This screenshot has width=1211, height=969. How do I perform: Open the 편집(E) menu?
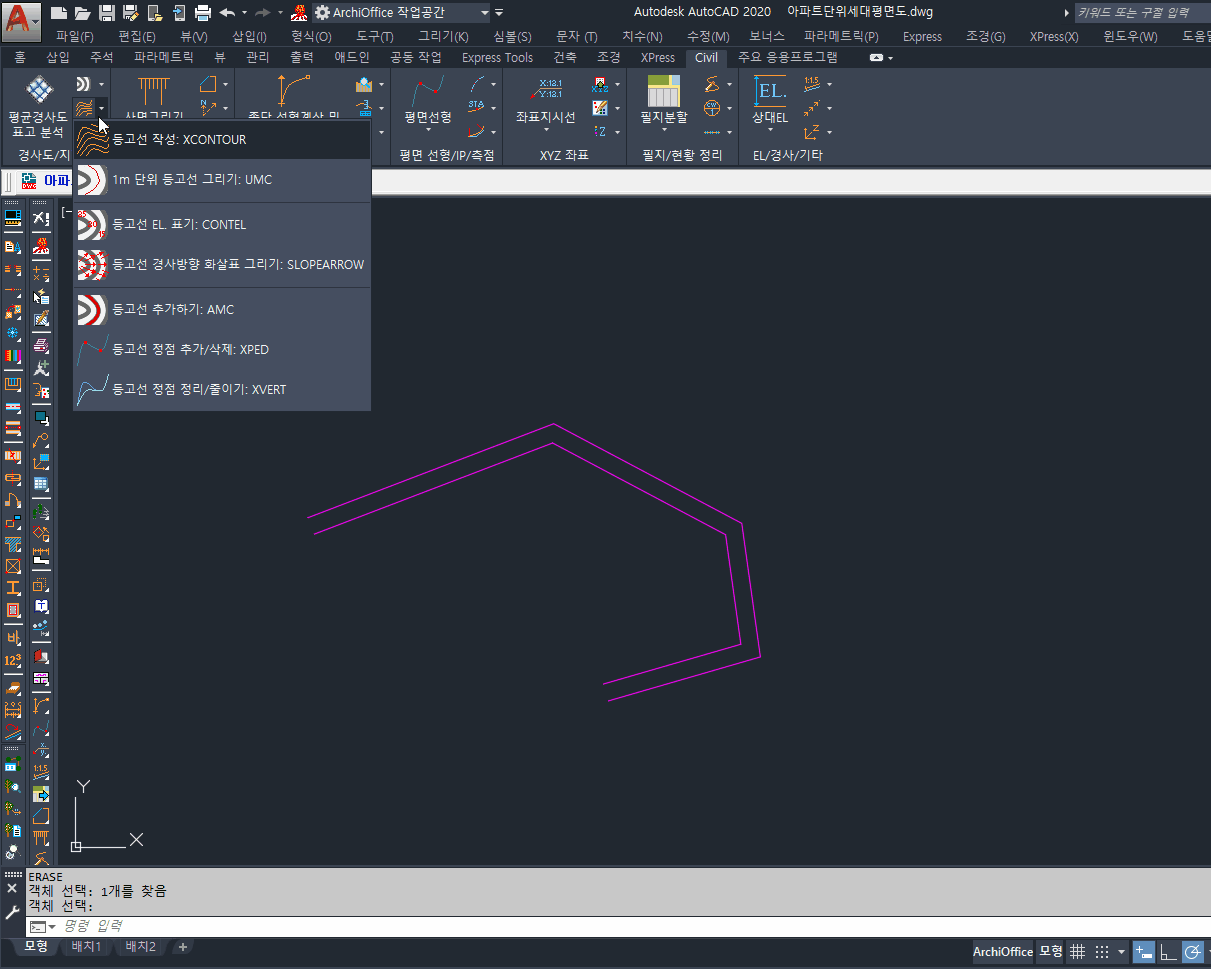137,36
